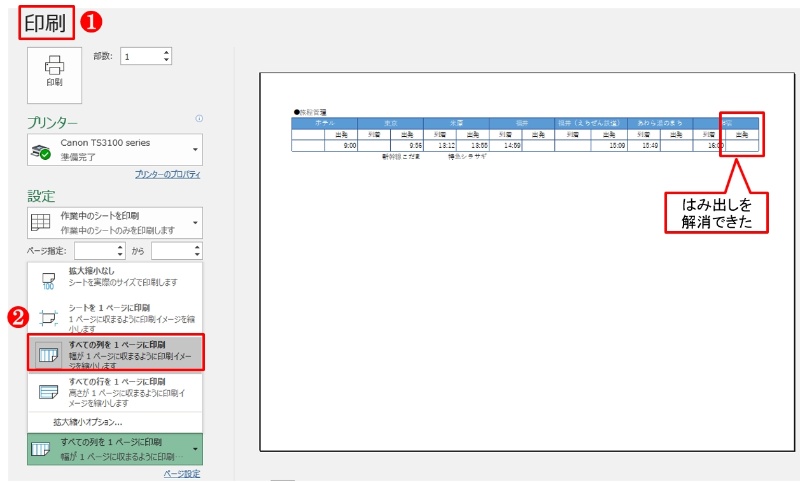Image resolution: width=800 pixels, height=482 pixels.
Task: Increase the 部数 copies with up arrow
Action: click(x=166, y=52)
